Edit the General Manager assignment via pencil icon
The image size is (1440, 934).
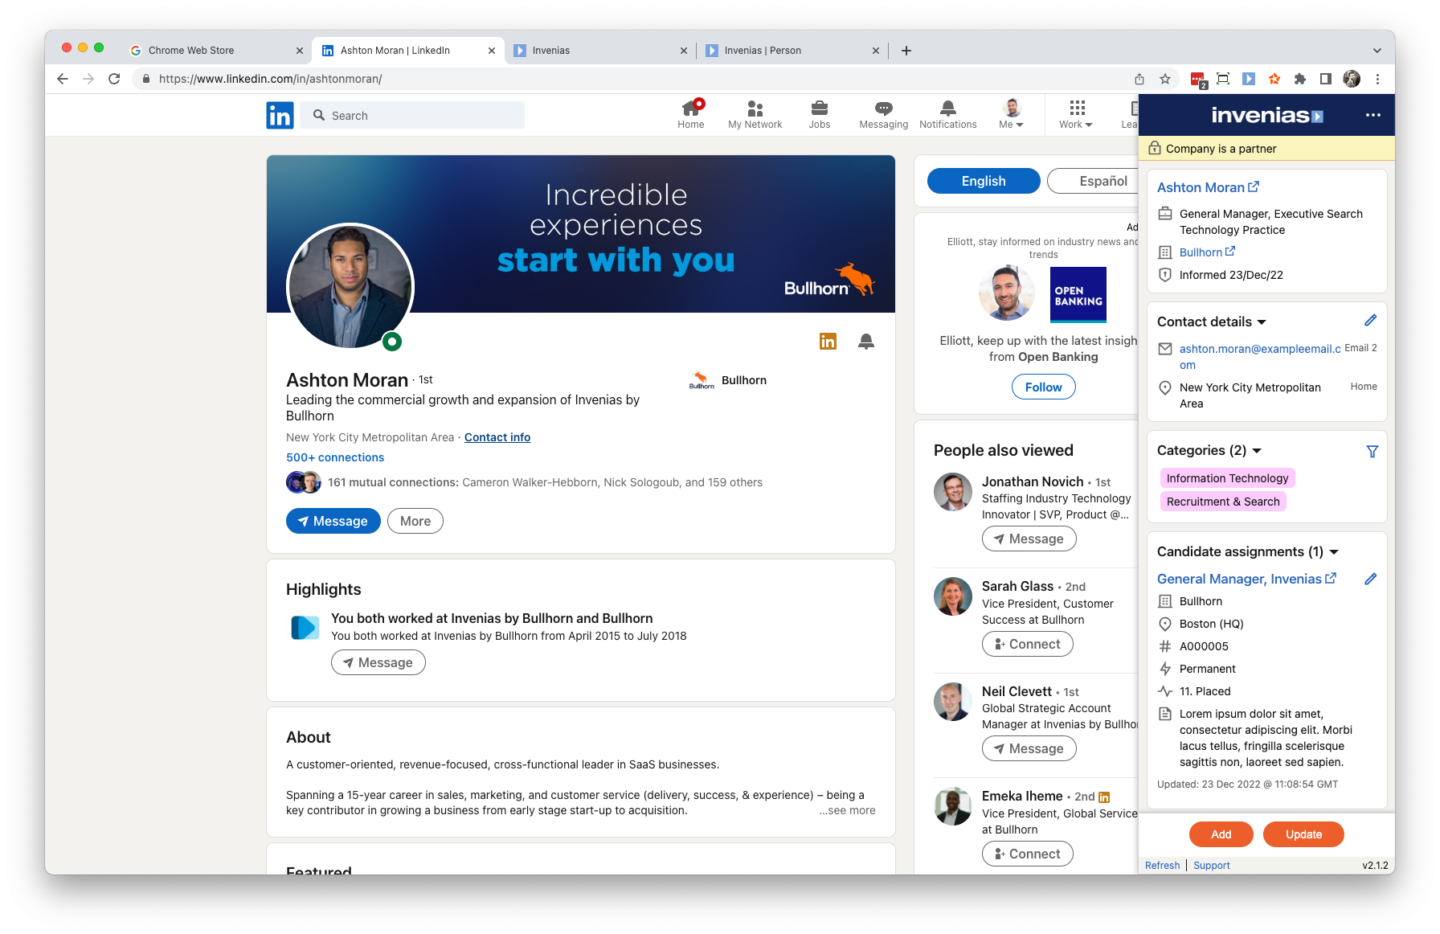pos(1371,578)
